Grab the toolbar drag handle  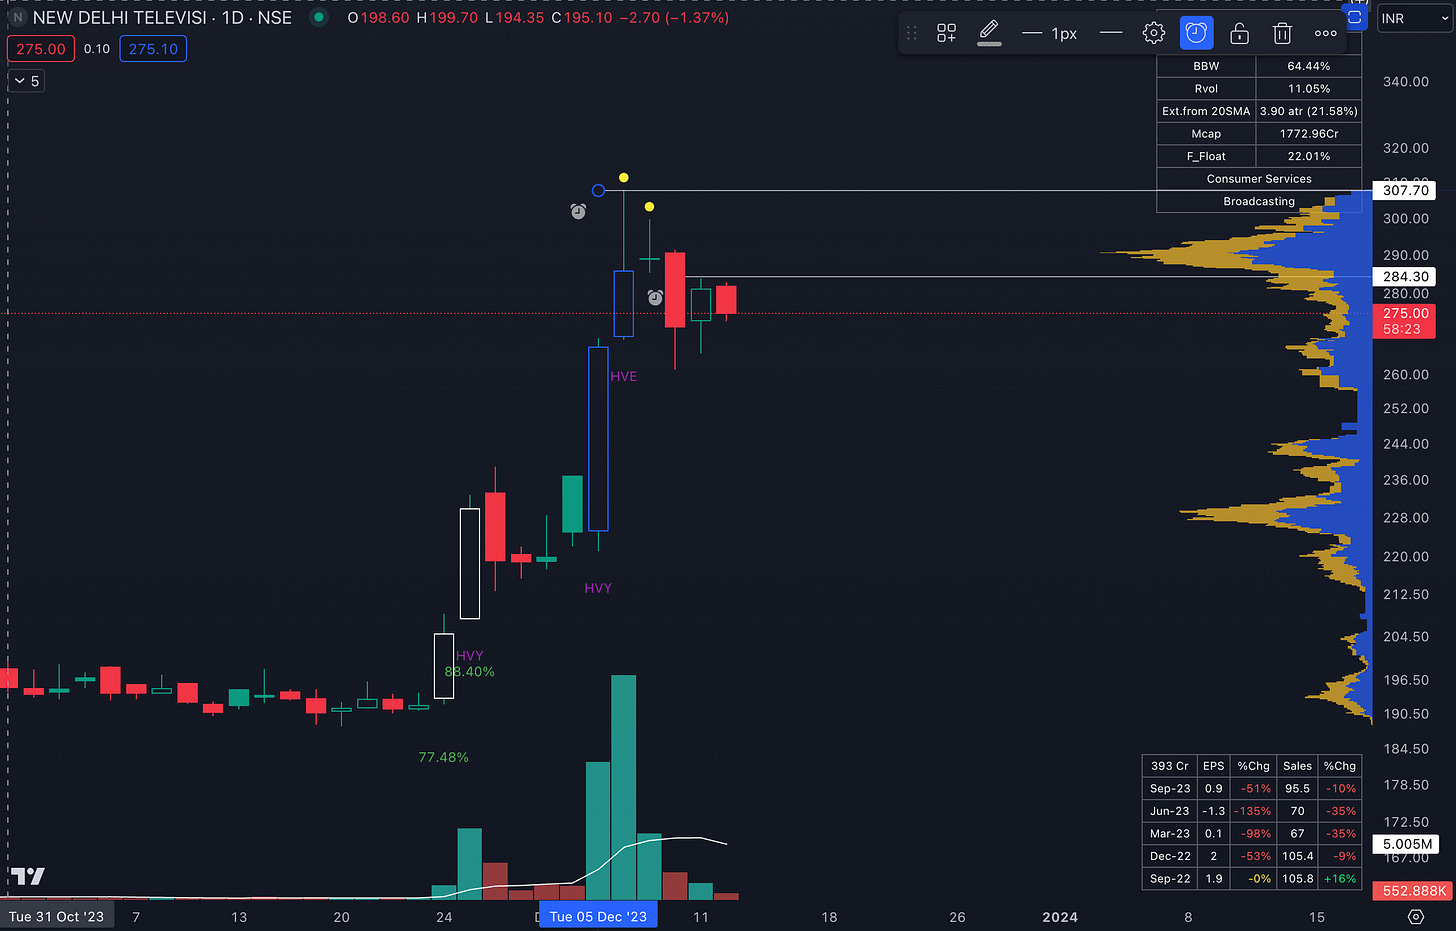tap(911, 33)
